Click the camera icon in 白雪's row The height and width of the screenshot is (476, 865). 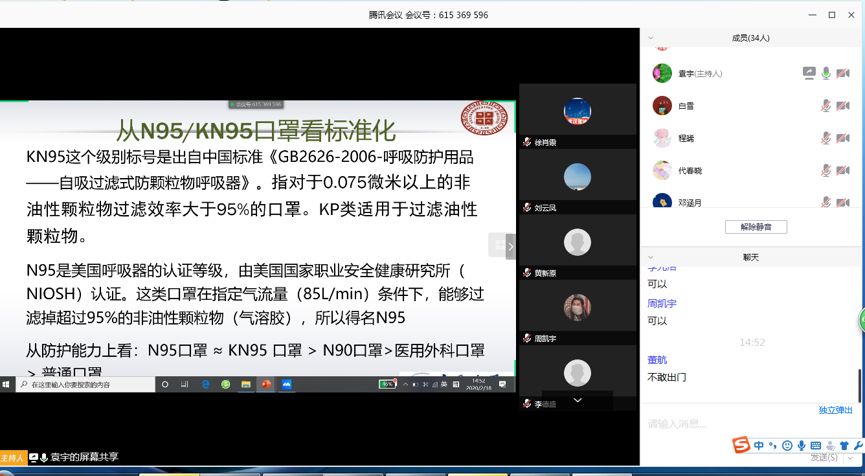click(x=843, y=105)
